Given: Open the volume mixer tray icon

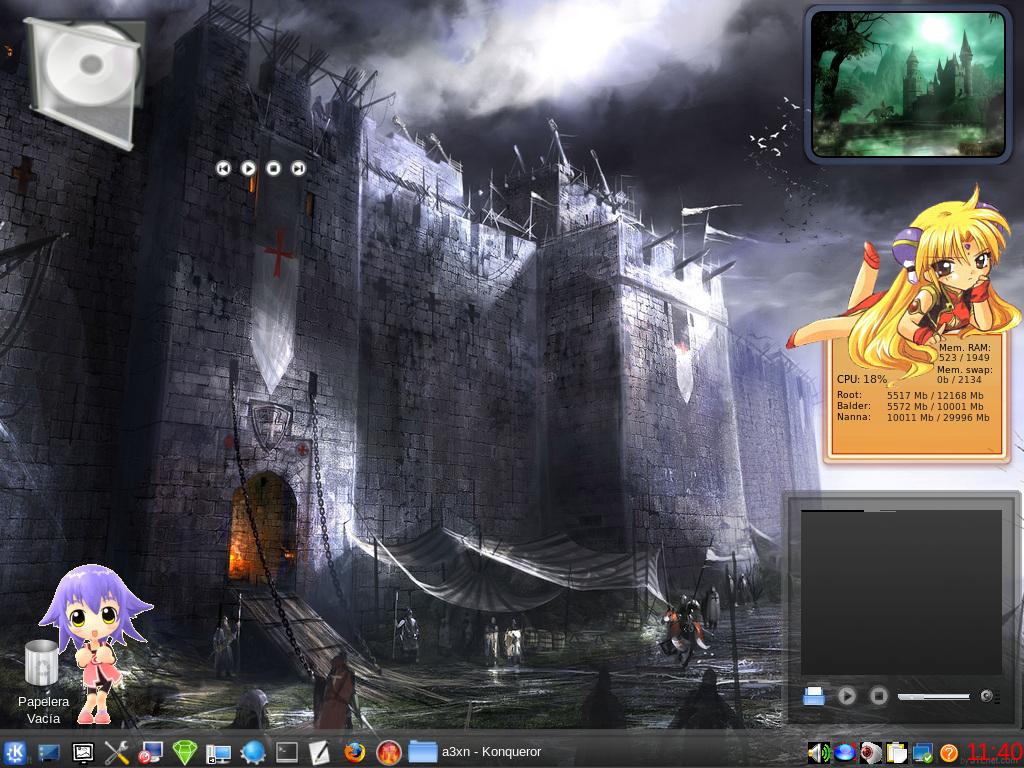Looking at the screenshot, I should 819,753.
